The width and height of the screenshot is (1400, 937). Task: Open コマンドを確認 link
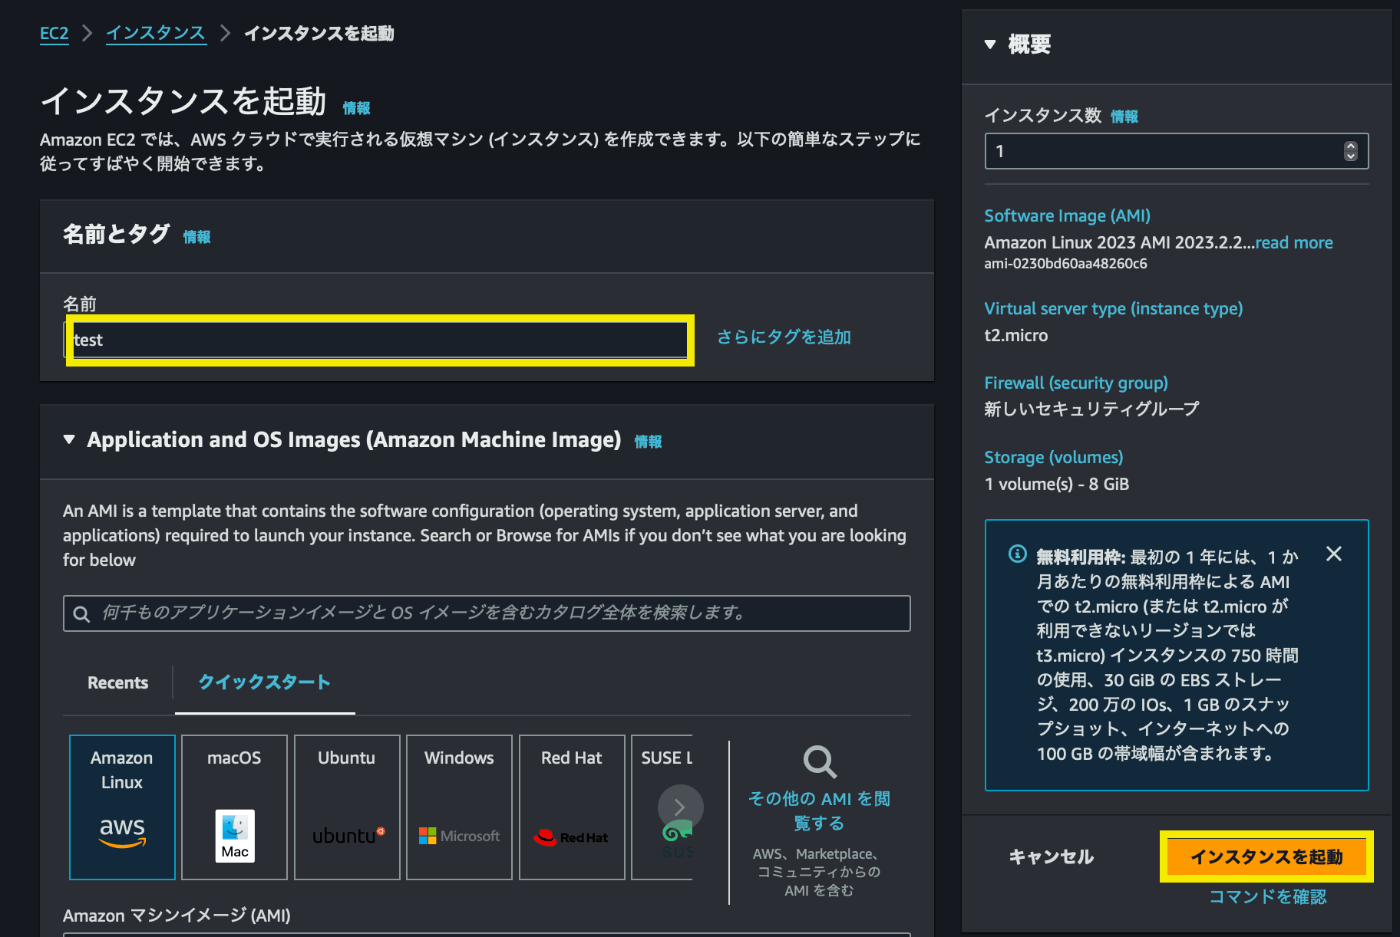1267,897
